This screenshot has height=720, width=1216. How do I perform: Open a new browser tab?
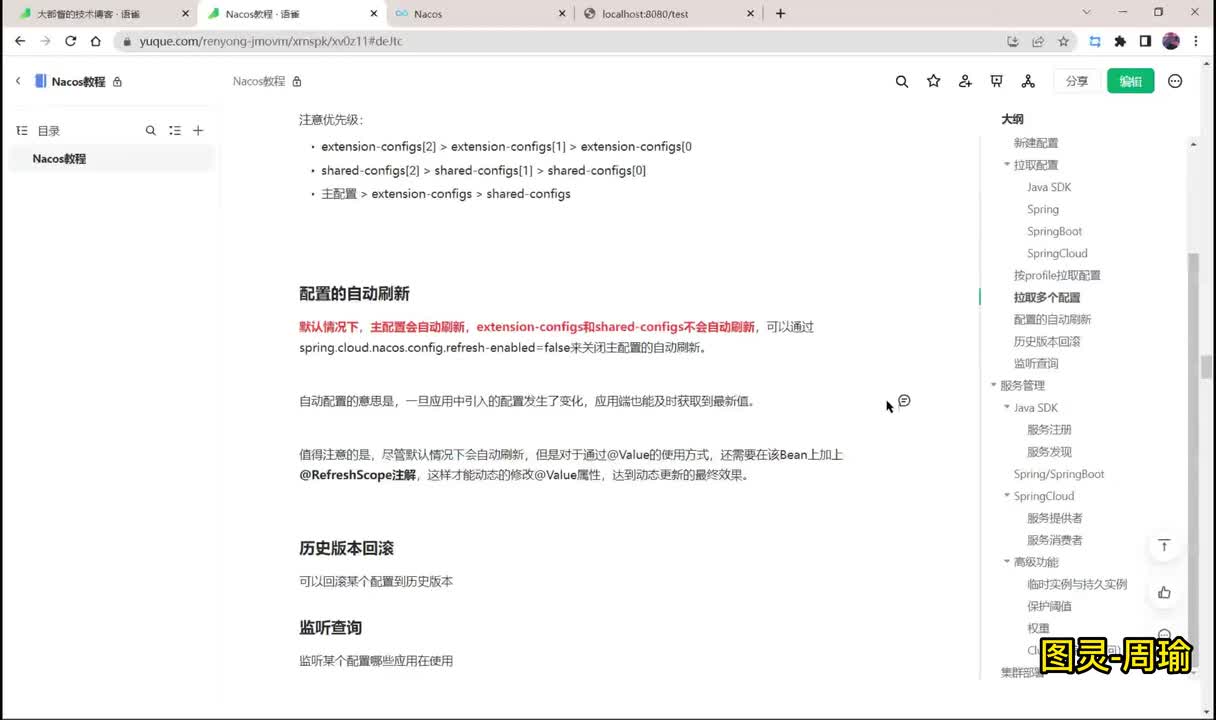(781, 13)
